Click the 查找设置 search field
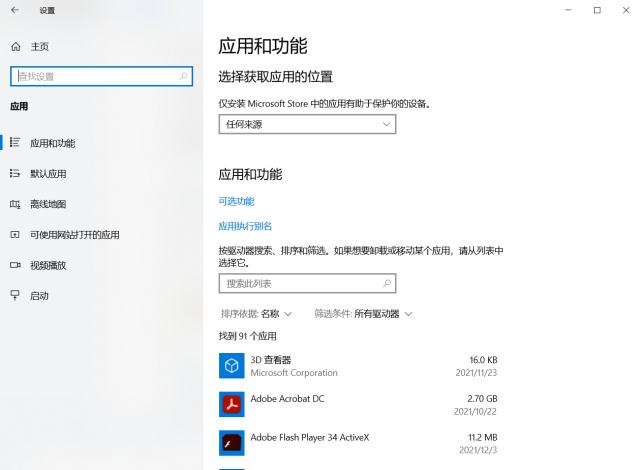 pos(95,76)
